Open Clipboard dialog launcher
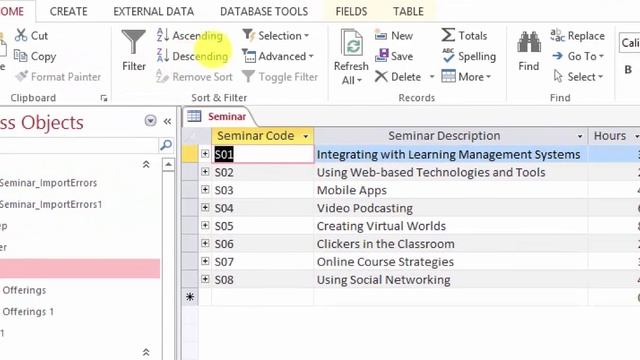Screen dimensions: 640x360 [104, 98]
